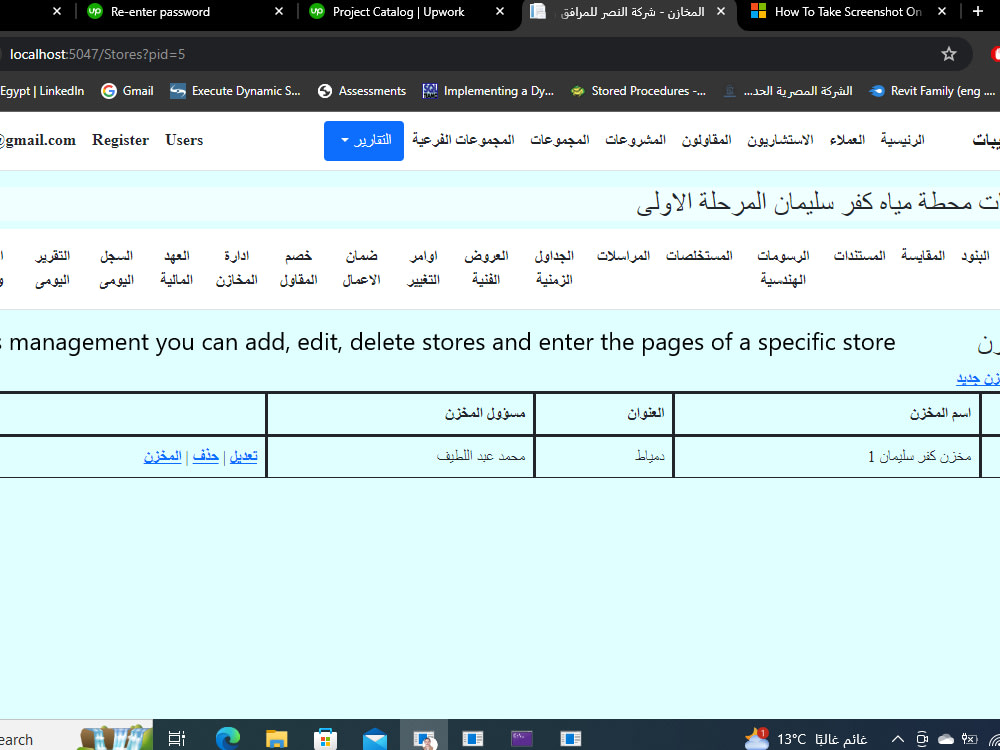Open Task View on the taskbar
Image resolution: width=1000 pixels, height=750 pixels.
click(177, 738)
